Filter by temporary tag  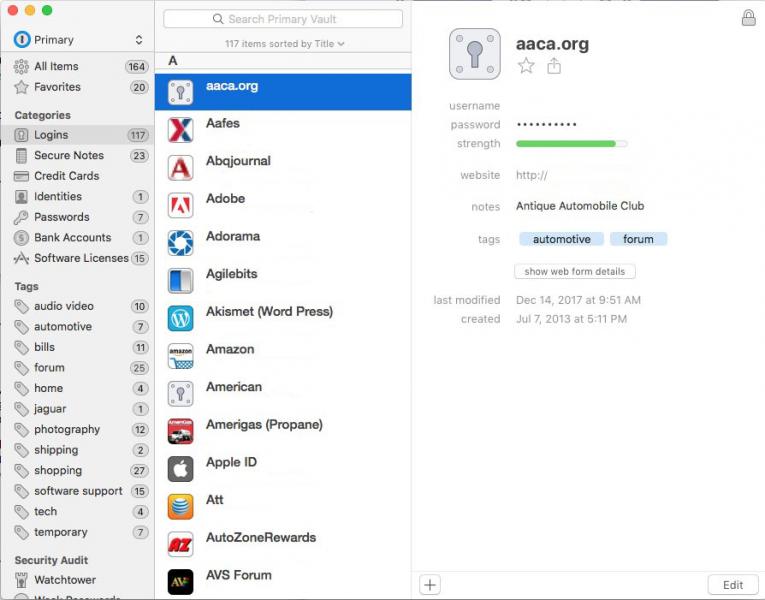tap(78, 532)
